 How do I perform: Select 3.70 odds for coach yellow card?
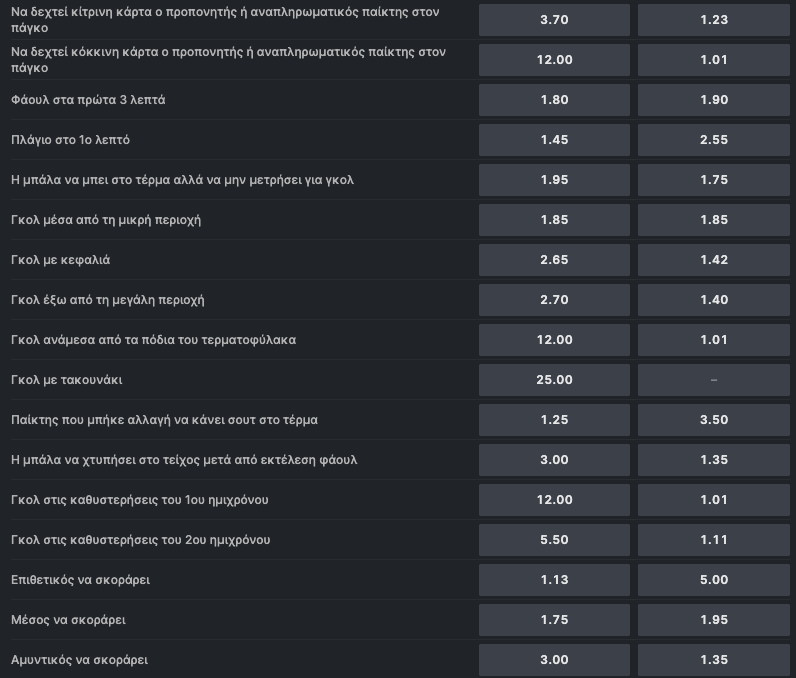(x=554, y=20)
